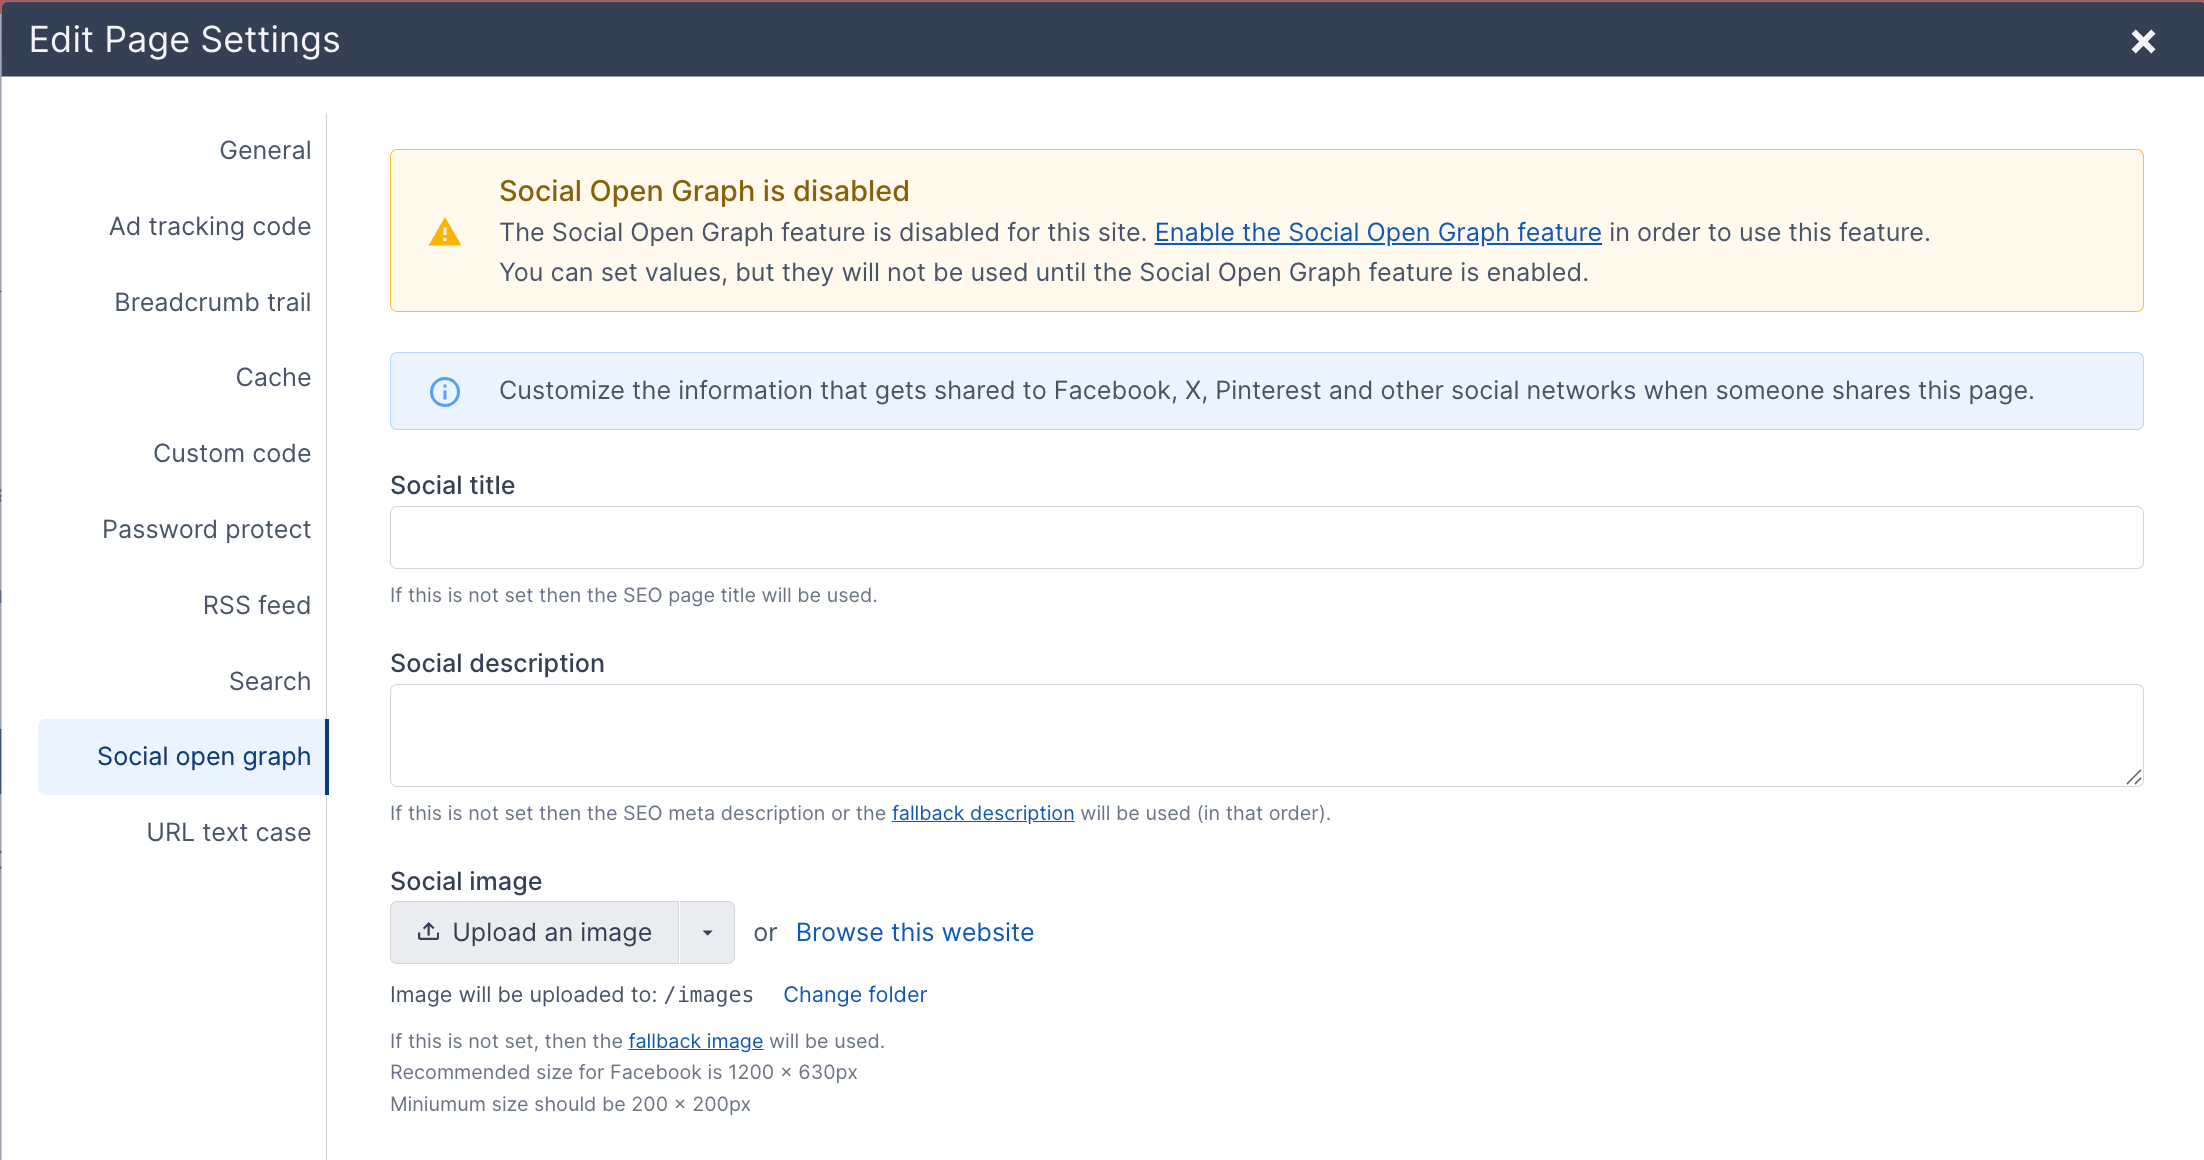Open URL text case settings

pos(229,832)
